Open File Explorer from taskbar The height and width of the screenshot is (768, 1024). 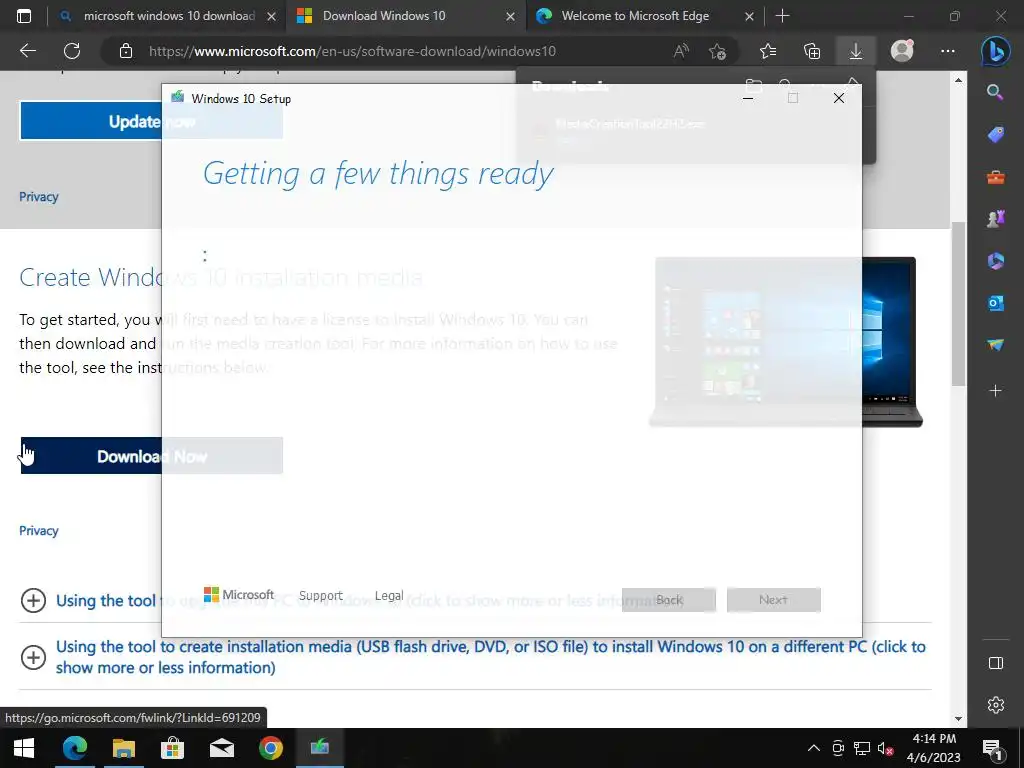[x=123, y=748]
